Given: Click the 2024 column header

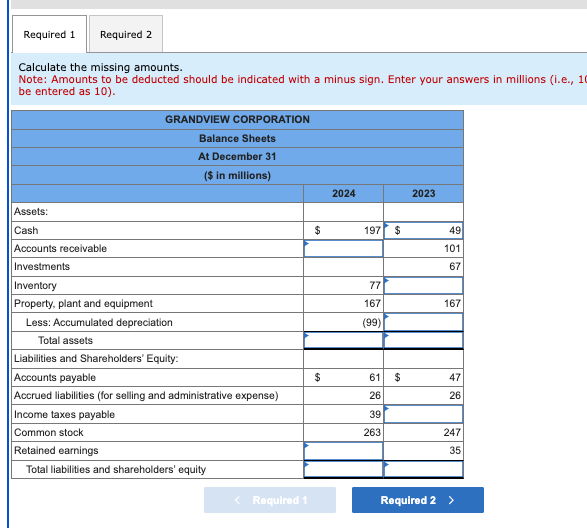Looking at the screenshot, I should [344, 194].
